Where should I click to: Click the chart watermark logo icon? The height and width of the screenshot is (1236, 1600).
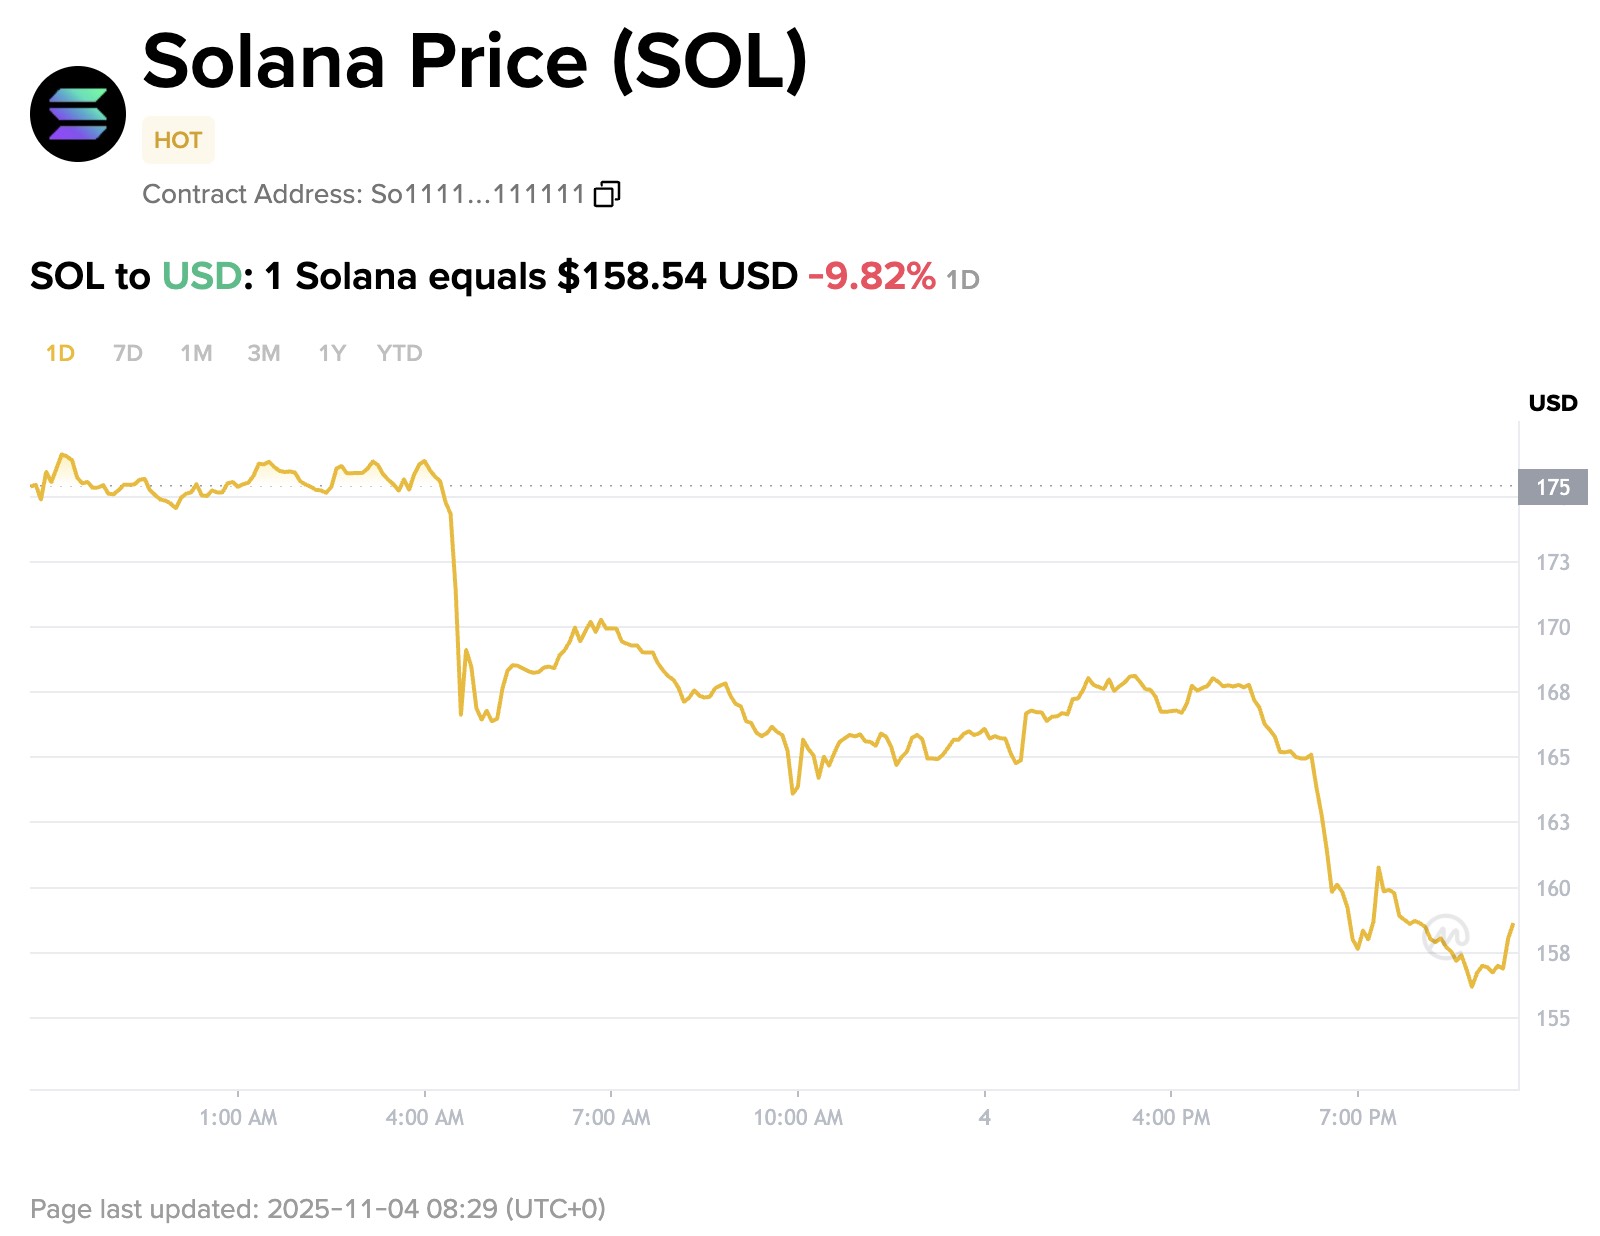coord(1446,936)
